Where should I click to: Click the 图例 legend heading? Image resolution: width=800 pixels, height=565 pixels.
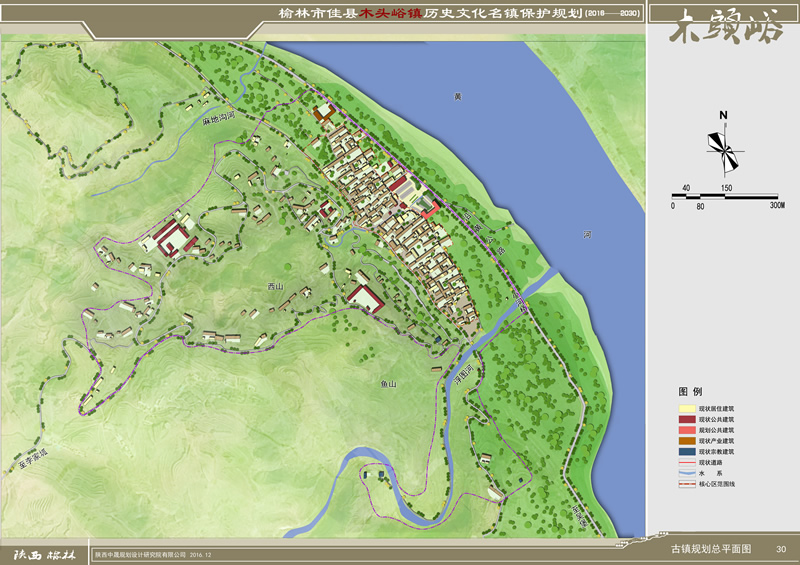690,391
